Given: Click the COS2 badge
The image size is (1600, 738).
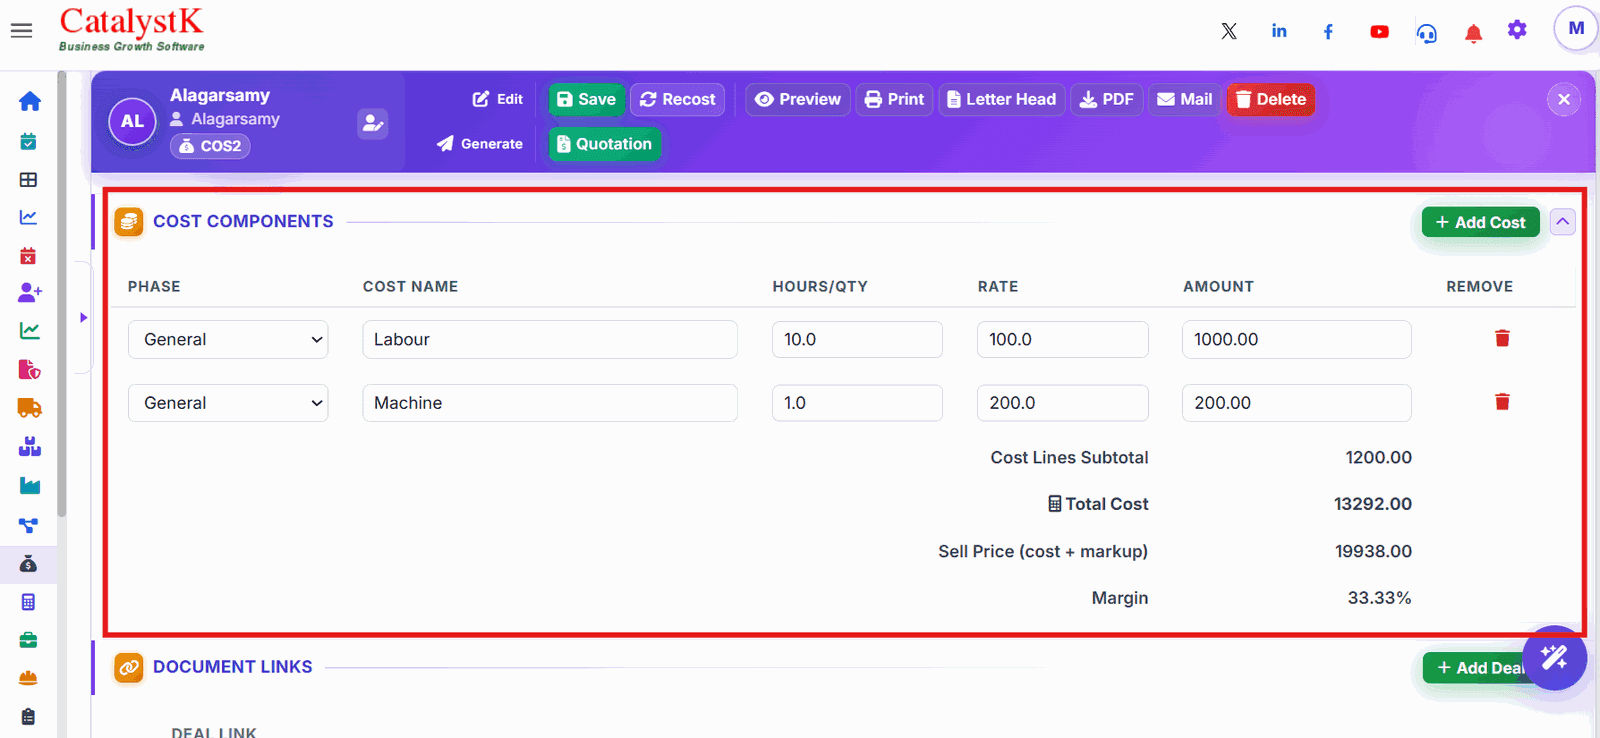Looking at the screenshot, I should 210,146.
